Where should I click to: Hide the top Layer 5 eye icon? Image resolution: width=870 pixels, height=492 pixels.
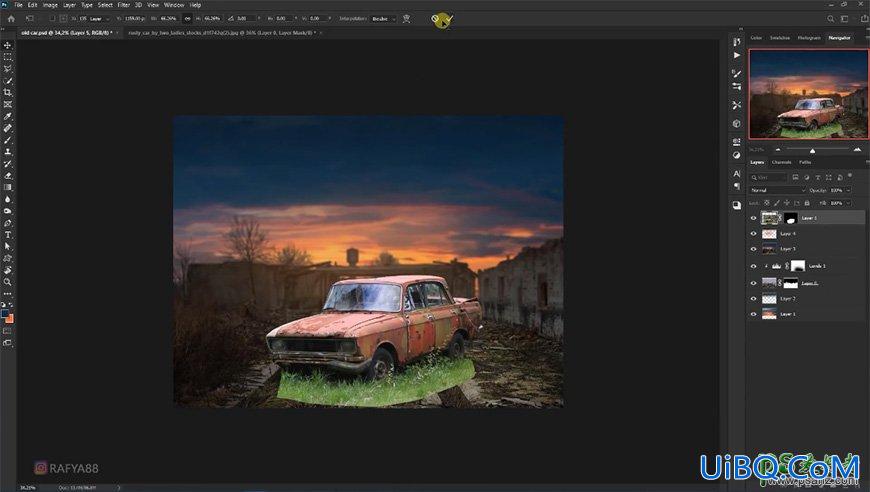753,218
